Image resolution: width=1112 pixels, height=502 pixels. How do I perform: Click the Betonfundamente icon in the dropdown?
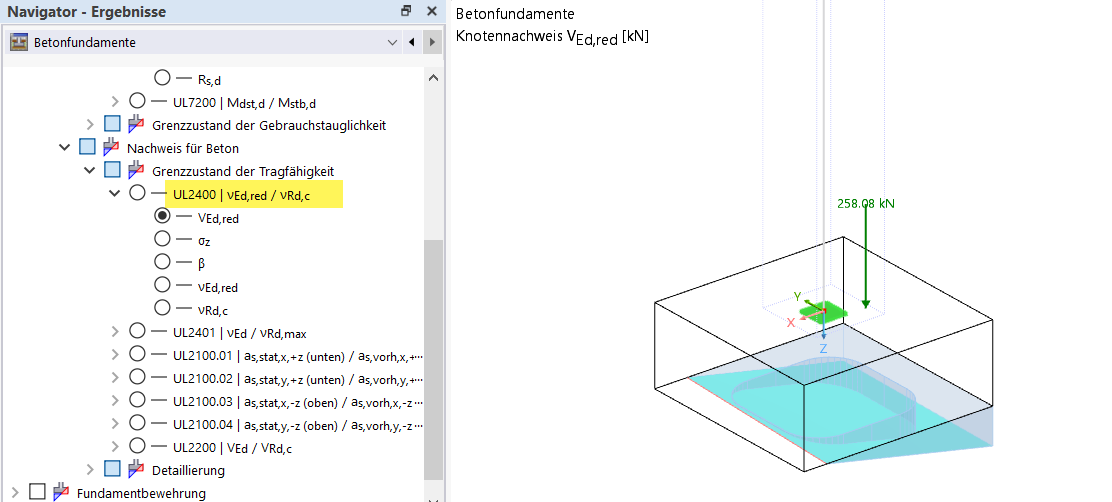[18, 43]
